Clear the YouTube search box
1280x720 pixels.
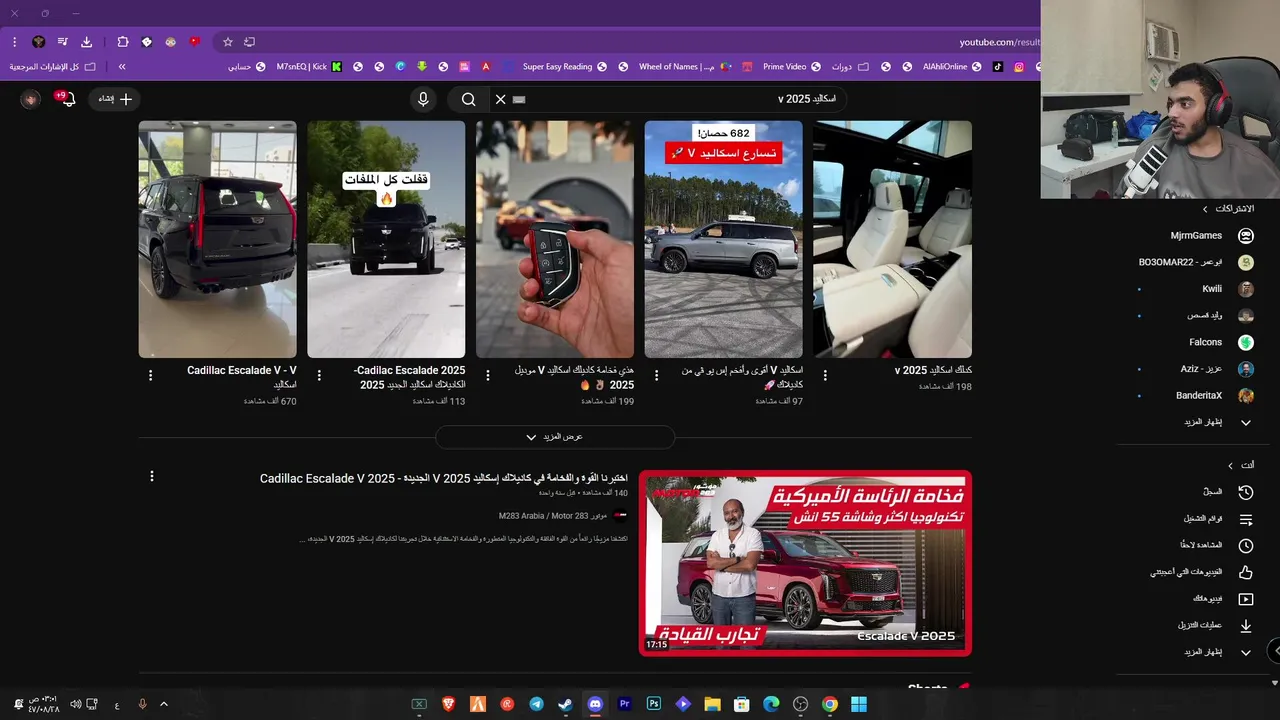501,99
